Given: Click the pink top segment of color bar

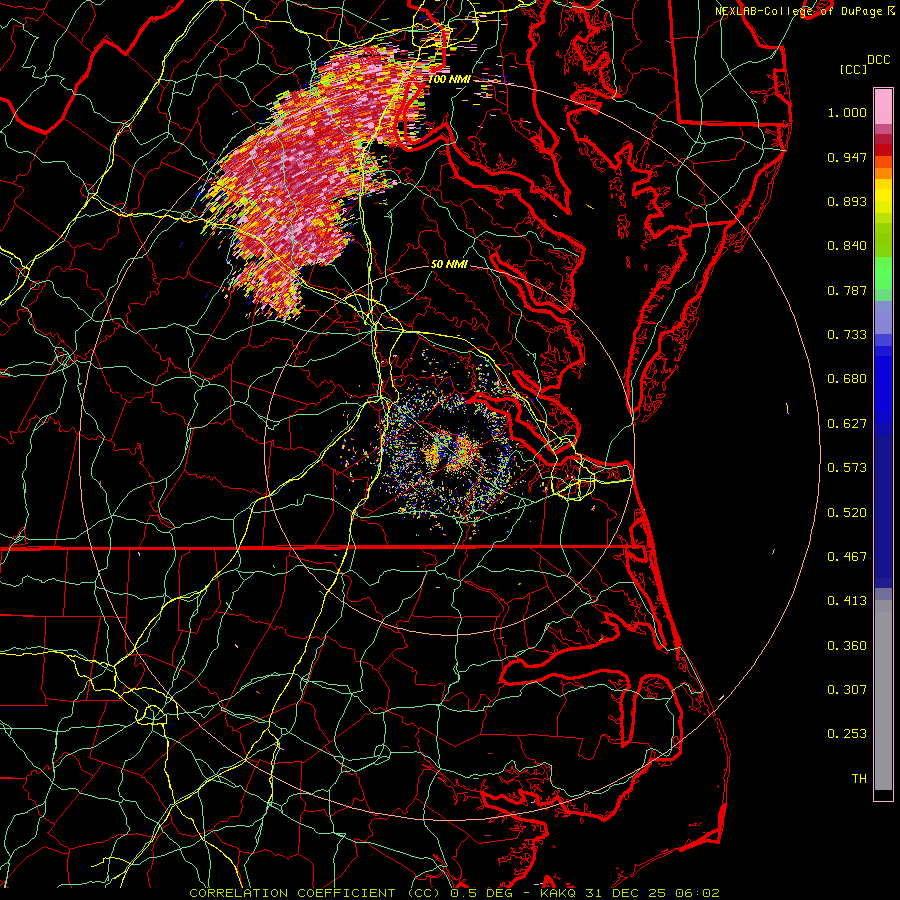Looking at the screenshot, I should [x=883, y=106].
